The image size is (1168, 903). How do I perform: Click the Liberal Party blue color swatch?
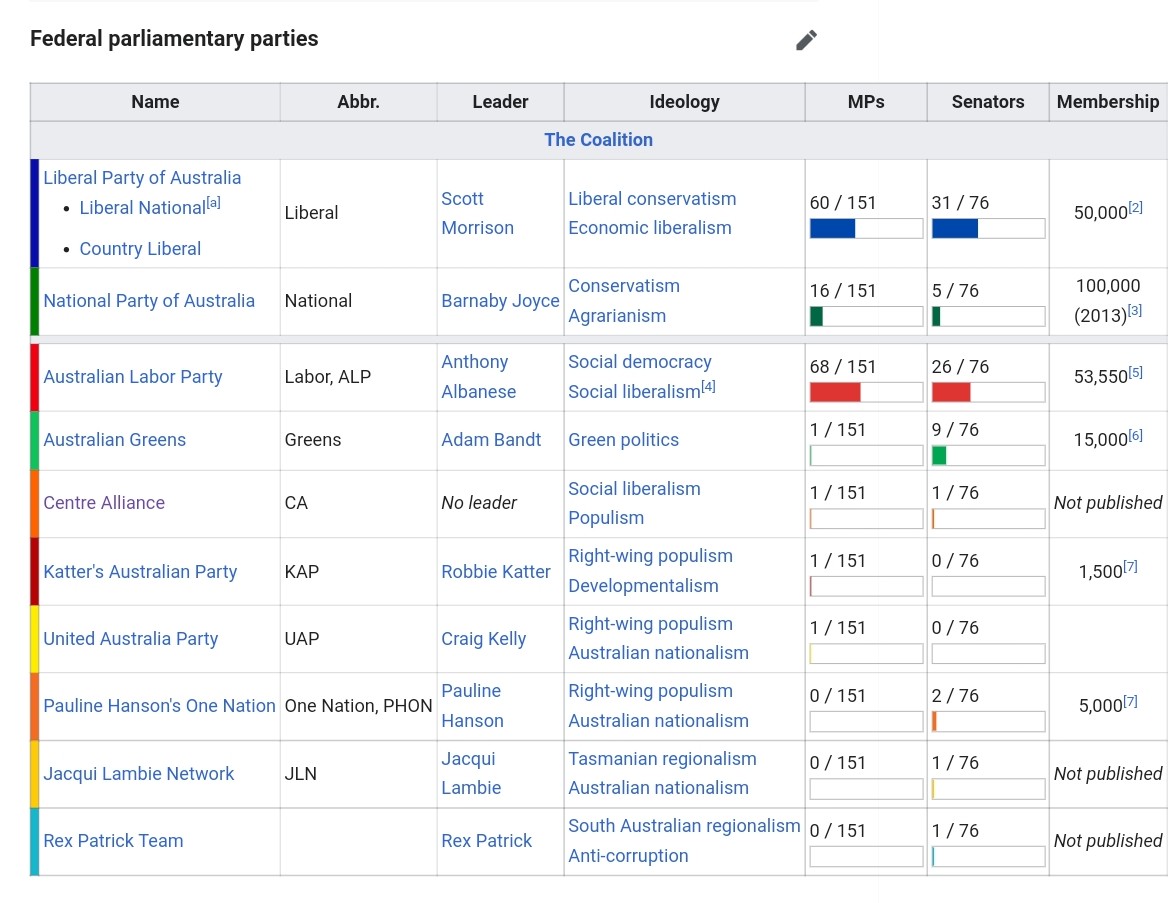pos(35,213)
